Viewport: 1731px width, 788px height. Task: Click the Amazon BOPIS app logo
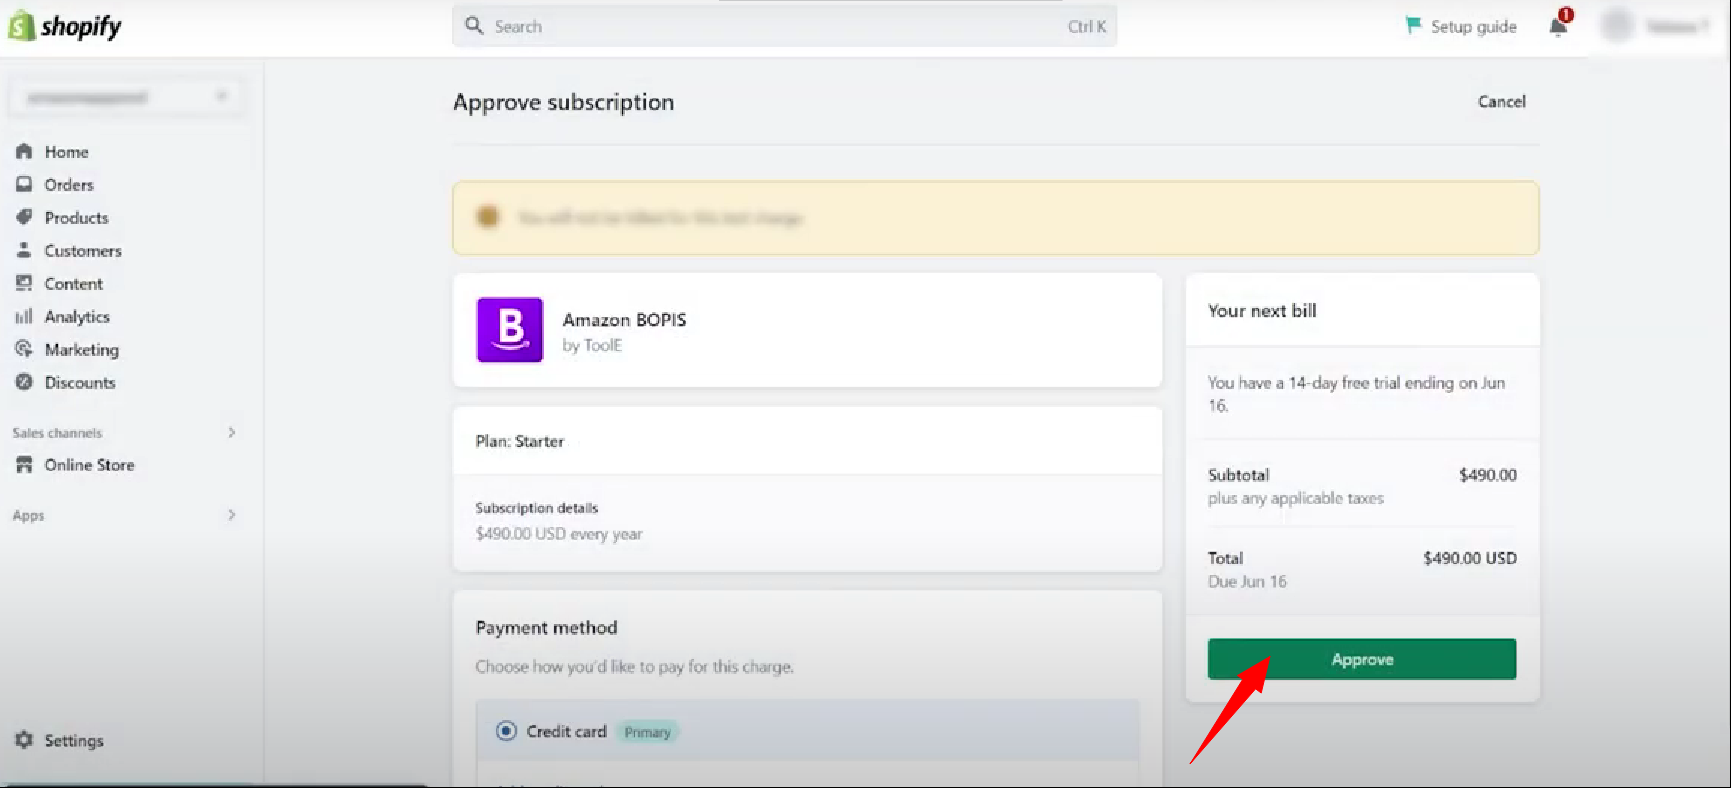(x=510, y=330)
